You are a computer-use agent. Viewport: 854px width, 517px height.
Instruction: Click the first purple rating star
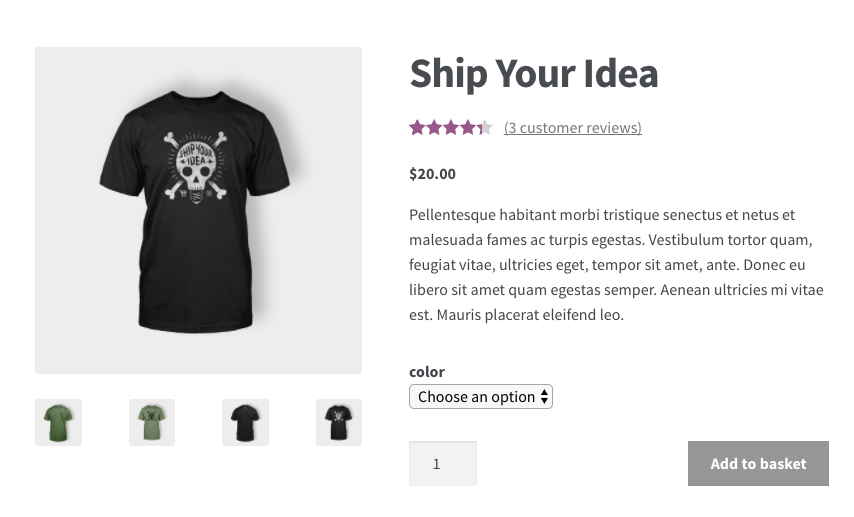pos(417,127)
